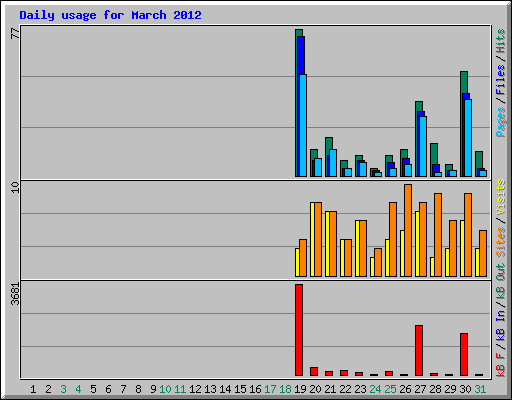Click day '31' on the x-axis

point(480,389)
